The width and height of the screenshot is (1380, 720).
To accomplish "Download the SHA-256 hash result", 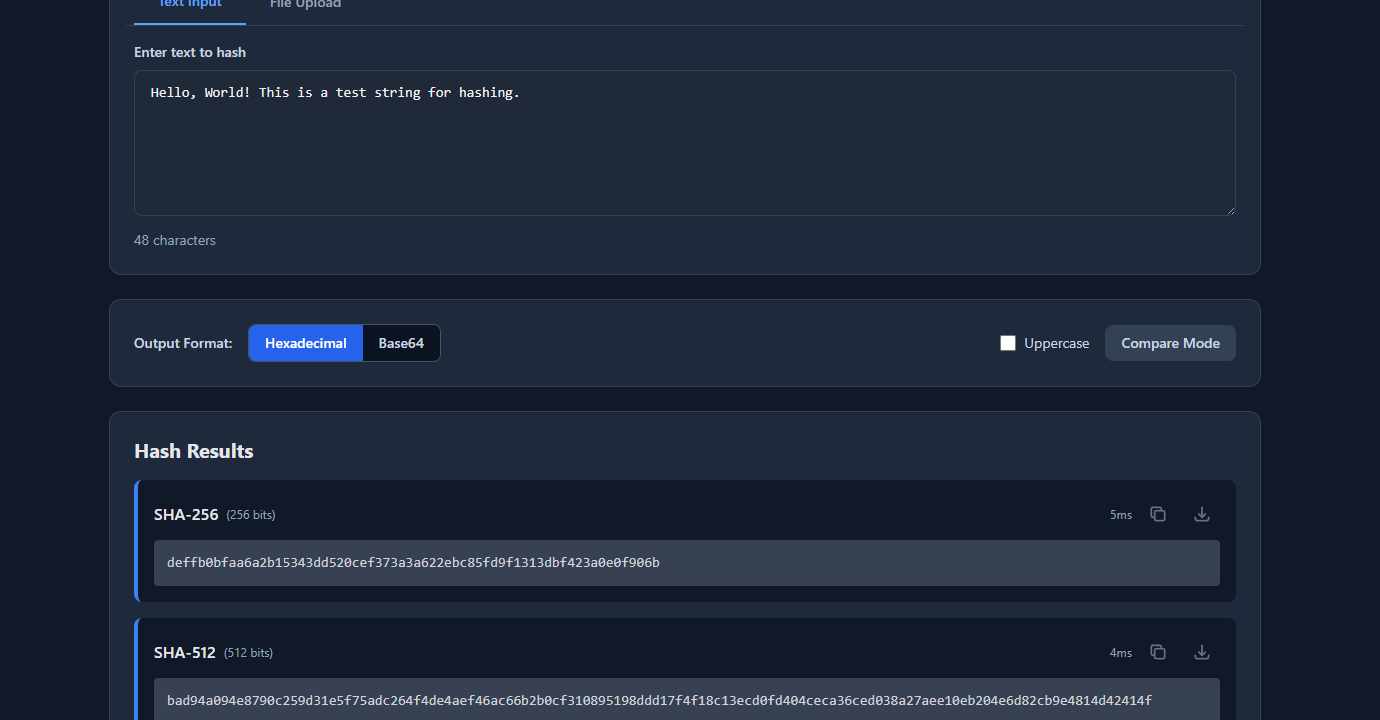I will coord(1202,514).
